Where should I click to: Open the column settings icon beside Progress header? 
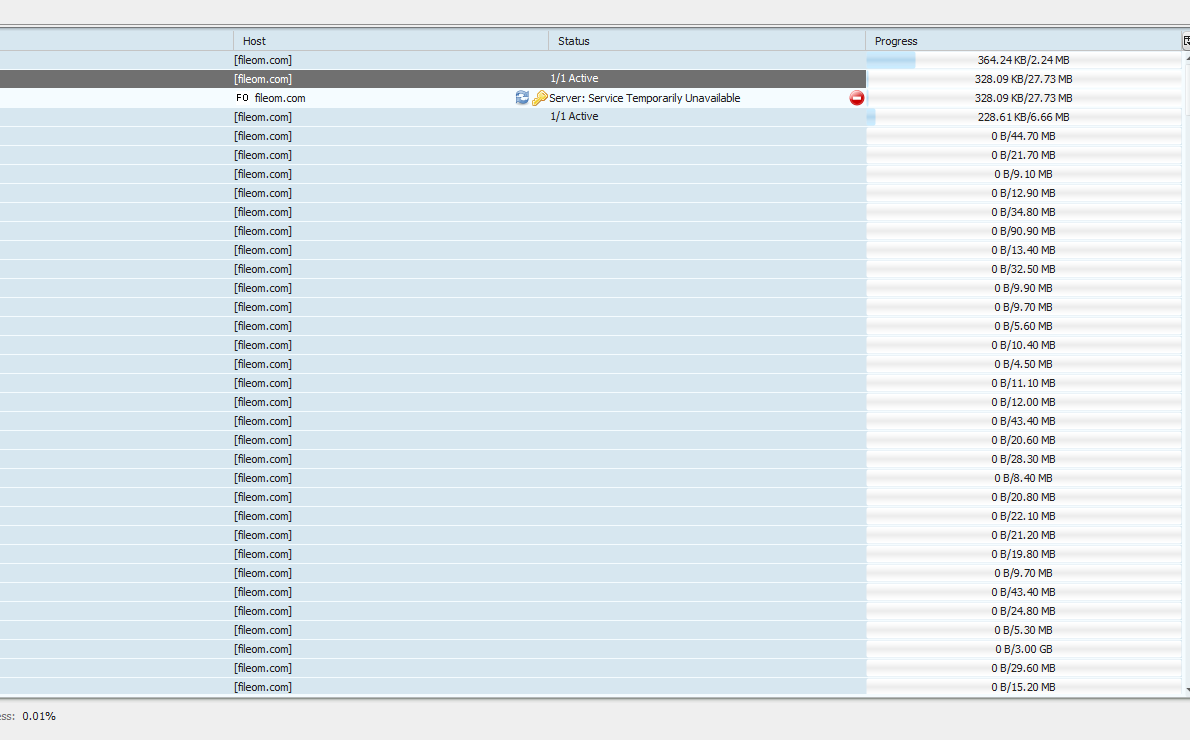coord(1186,41)
